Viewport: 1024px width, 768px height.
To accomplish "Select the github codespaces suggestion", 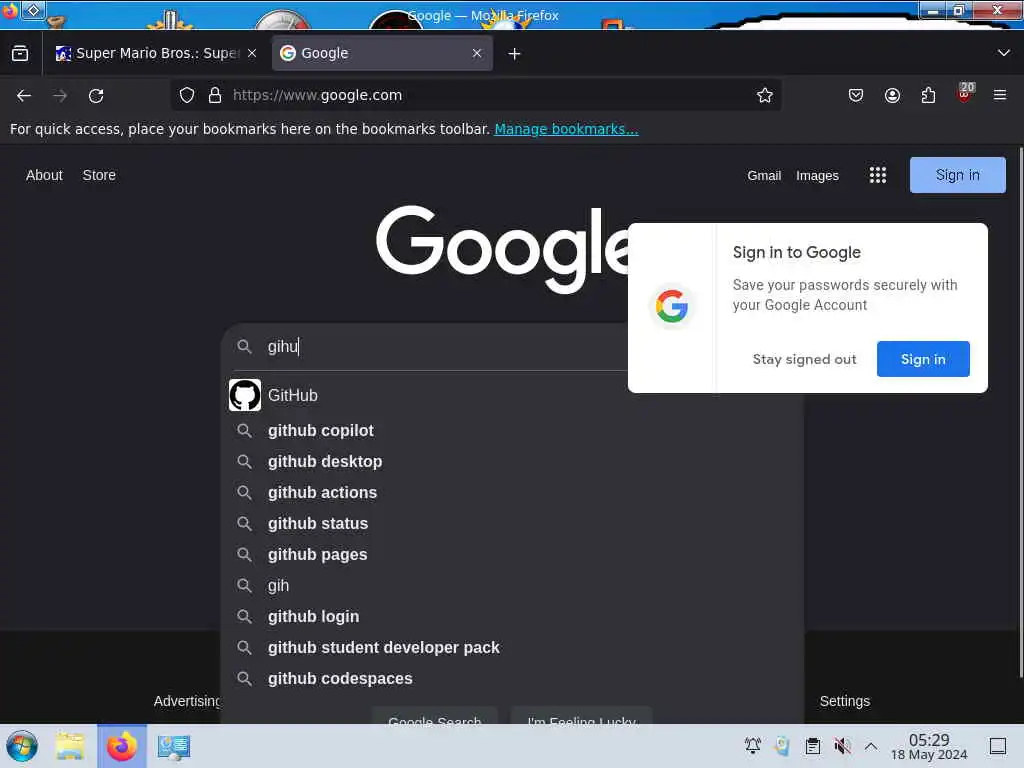I will pos(513,679).
